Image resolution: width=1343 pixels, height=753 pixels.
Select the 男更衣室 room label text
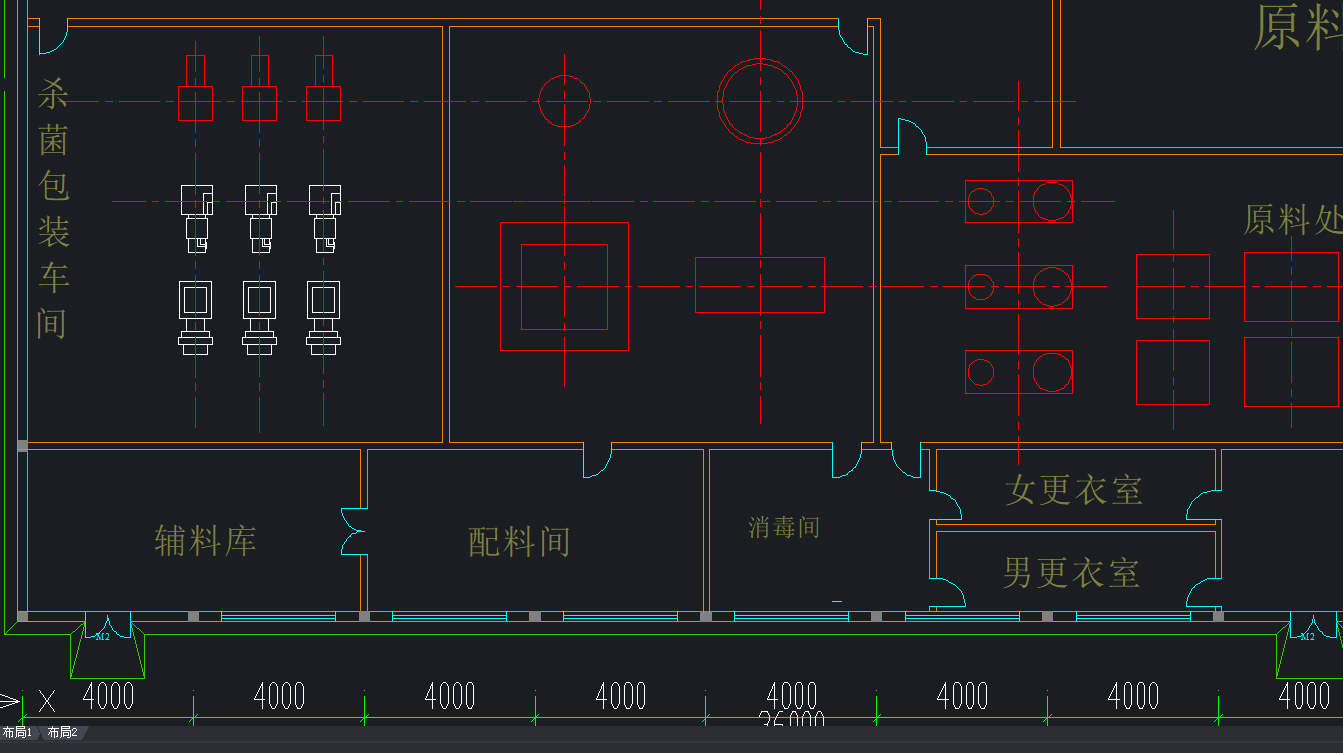tap(1071, 573)
